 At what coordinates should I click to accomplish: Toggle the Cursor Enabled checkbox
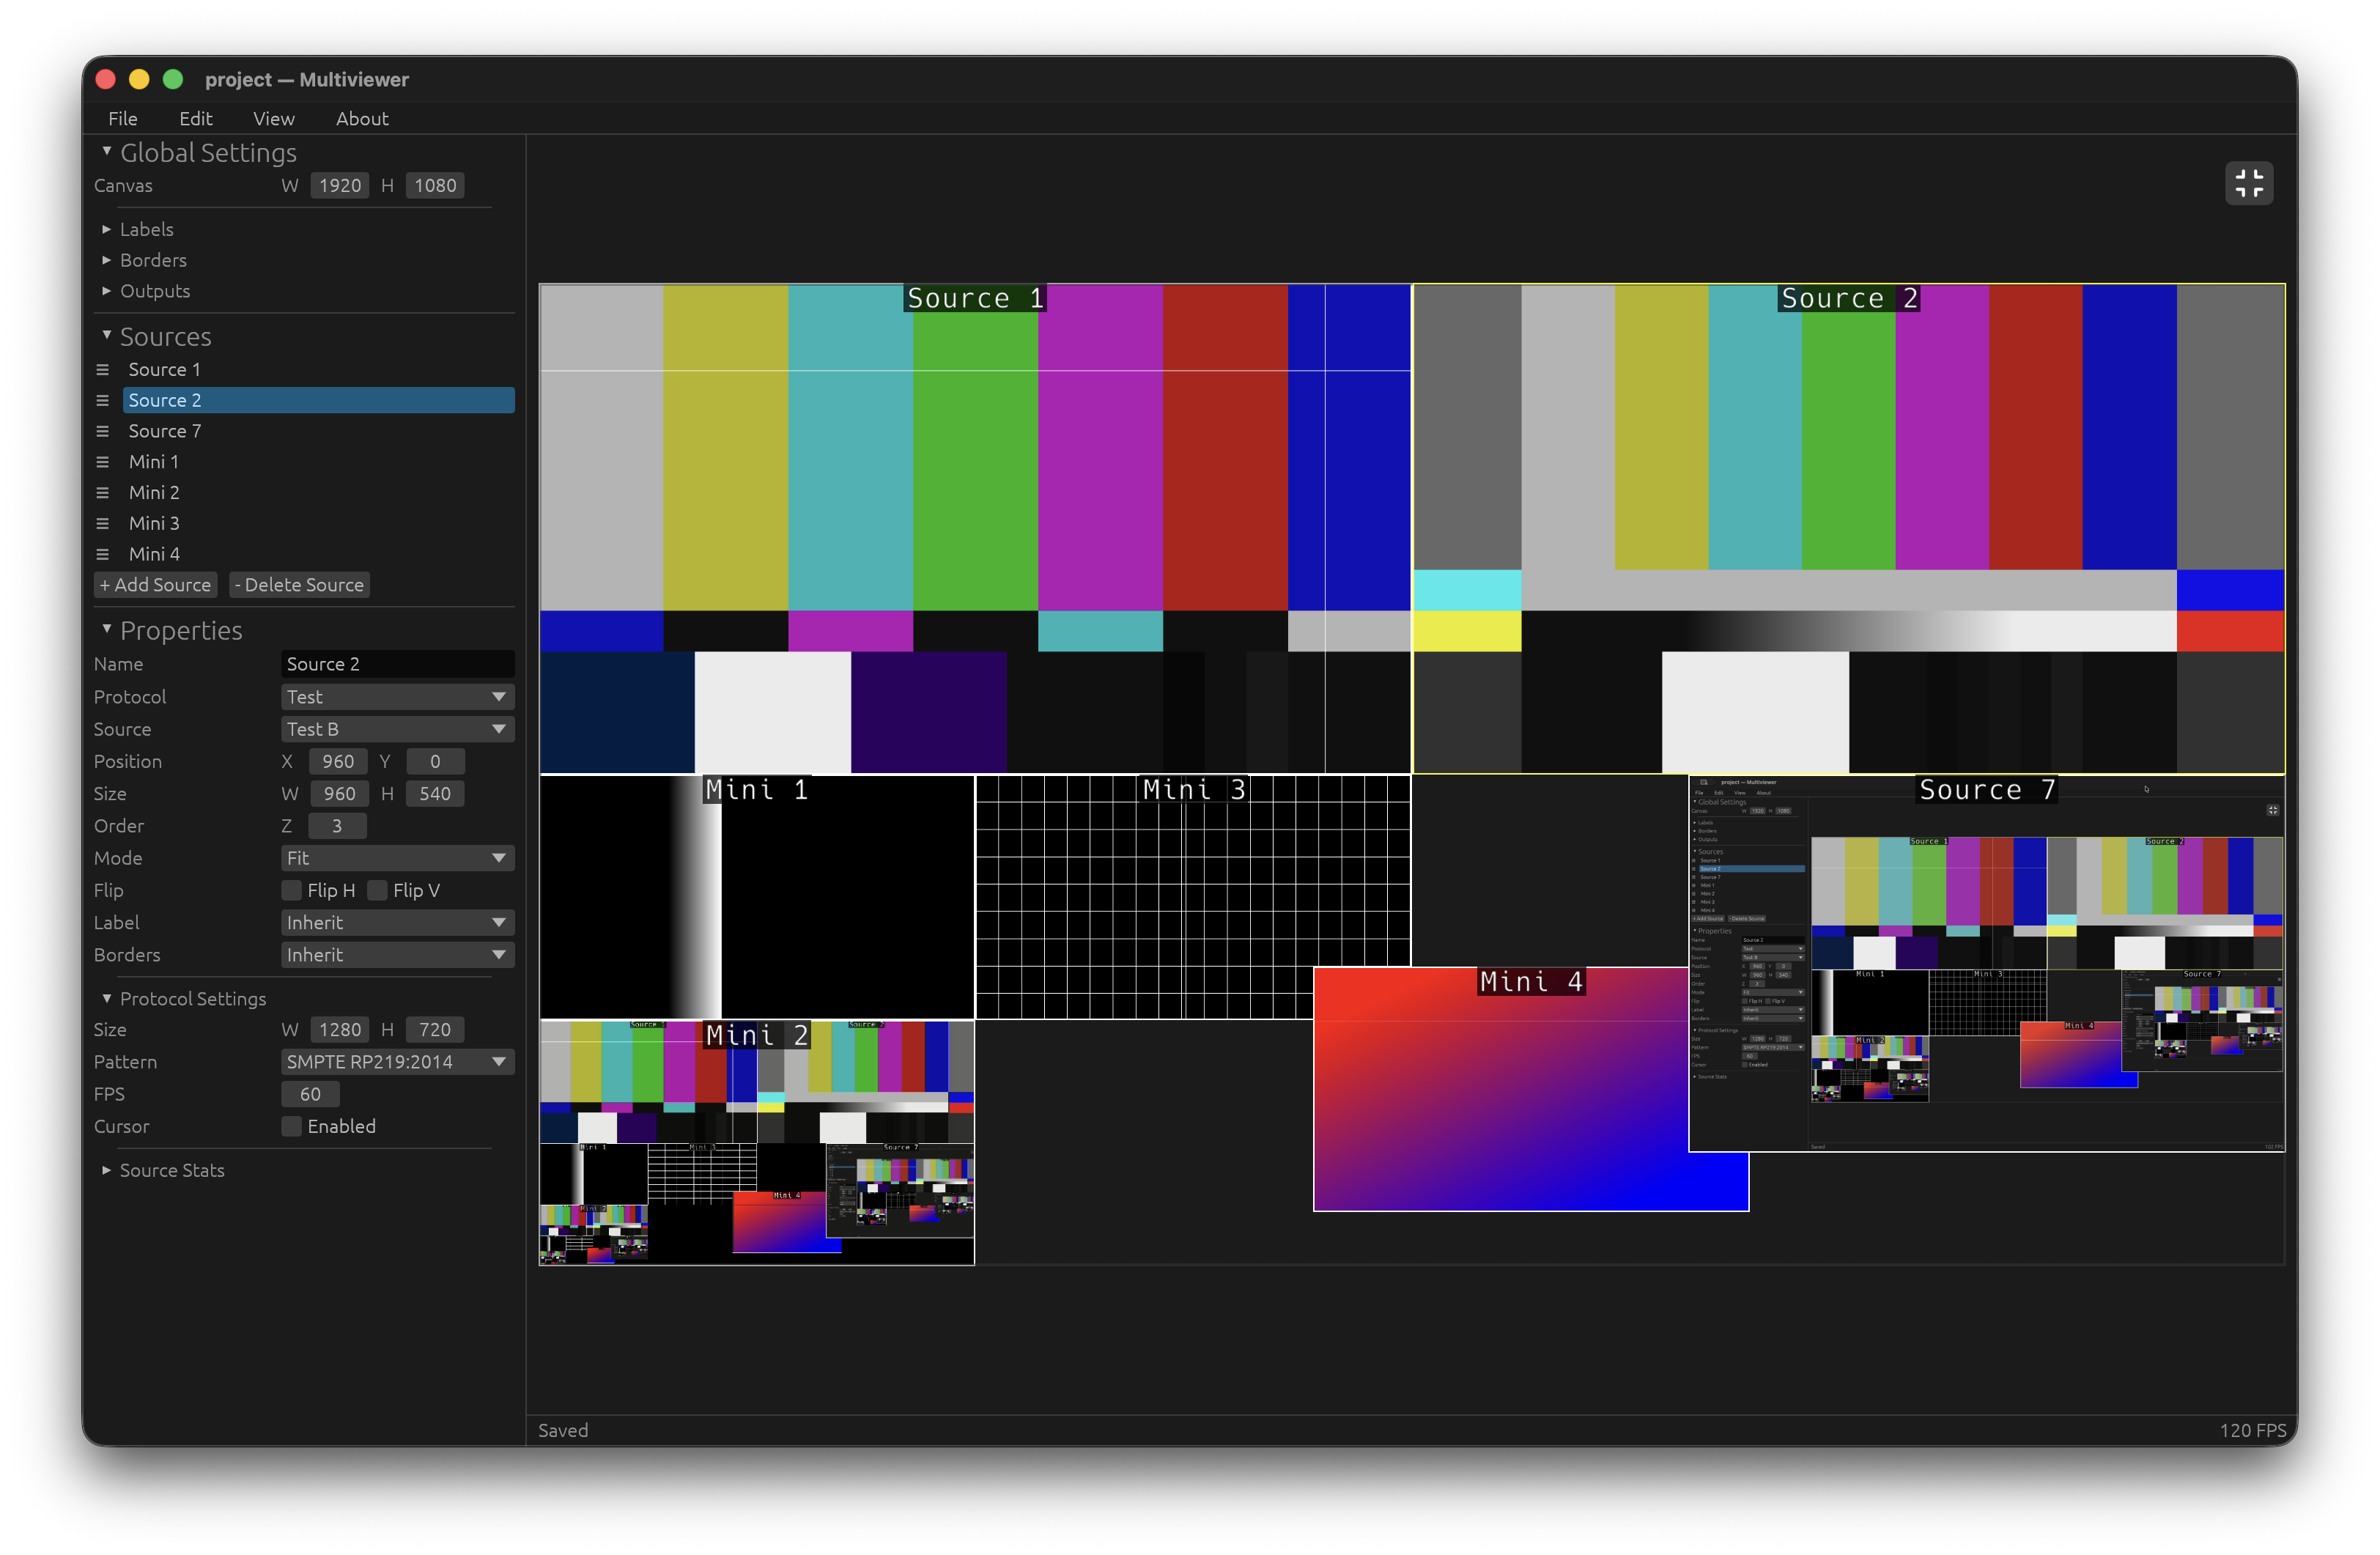[x=291, y=1126]
